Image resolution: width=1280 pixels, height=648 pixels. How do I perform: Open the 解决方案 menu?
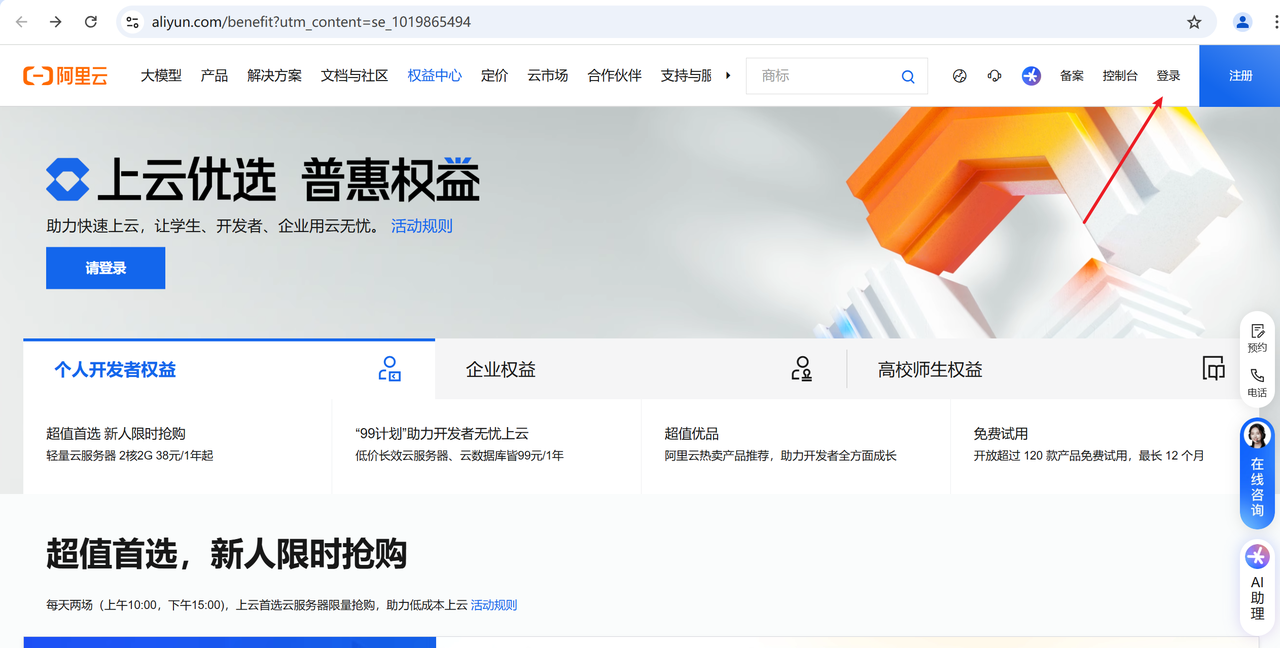pos(274,76)
